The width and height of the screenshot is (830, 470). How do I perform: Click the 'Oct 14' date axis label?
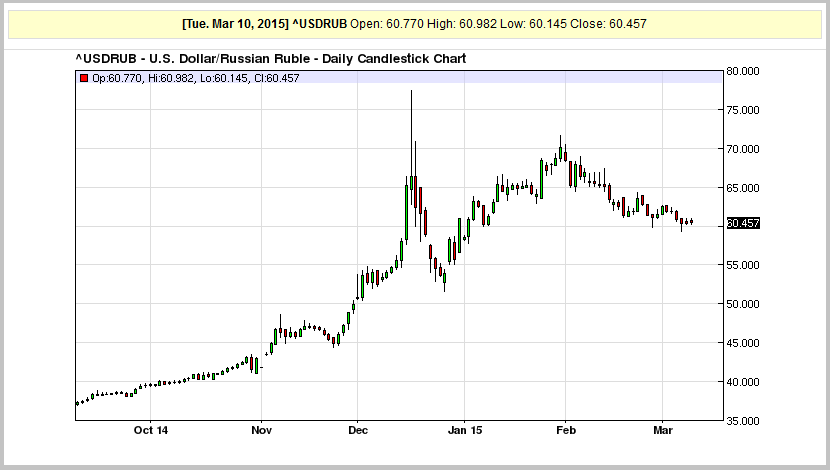coord(151,430)
